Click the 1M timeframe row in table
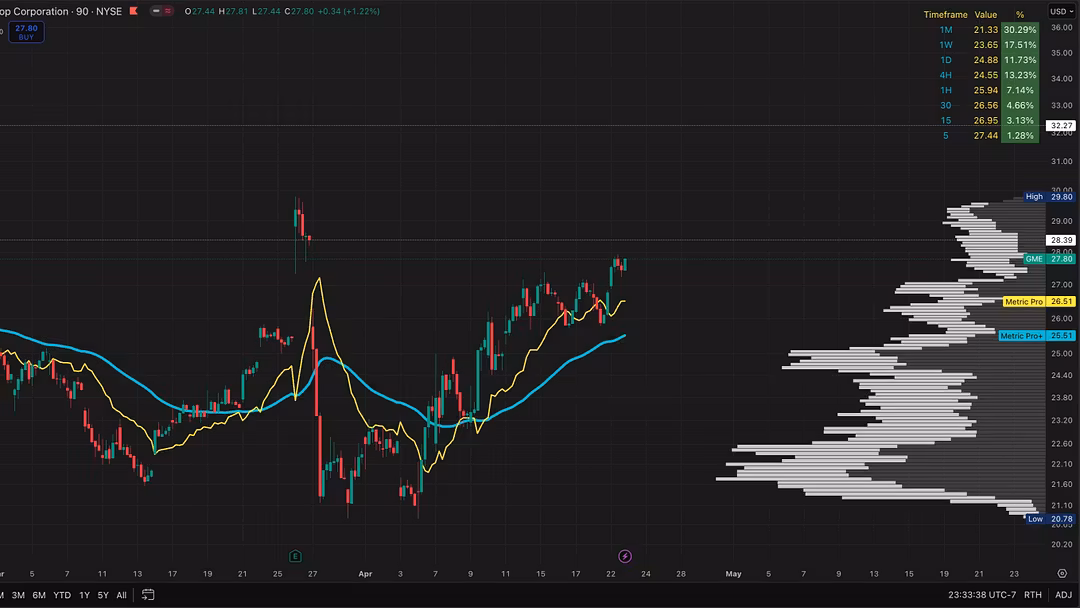Viewport: 1080px width, 608px height. pyautogui.click(x=946, y=30)
